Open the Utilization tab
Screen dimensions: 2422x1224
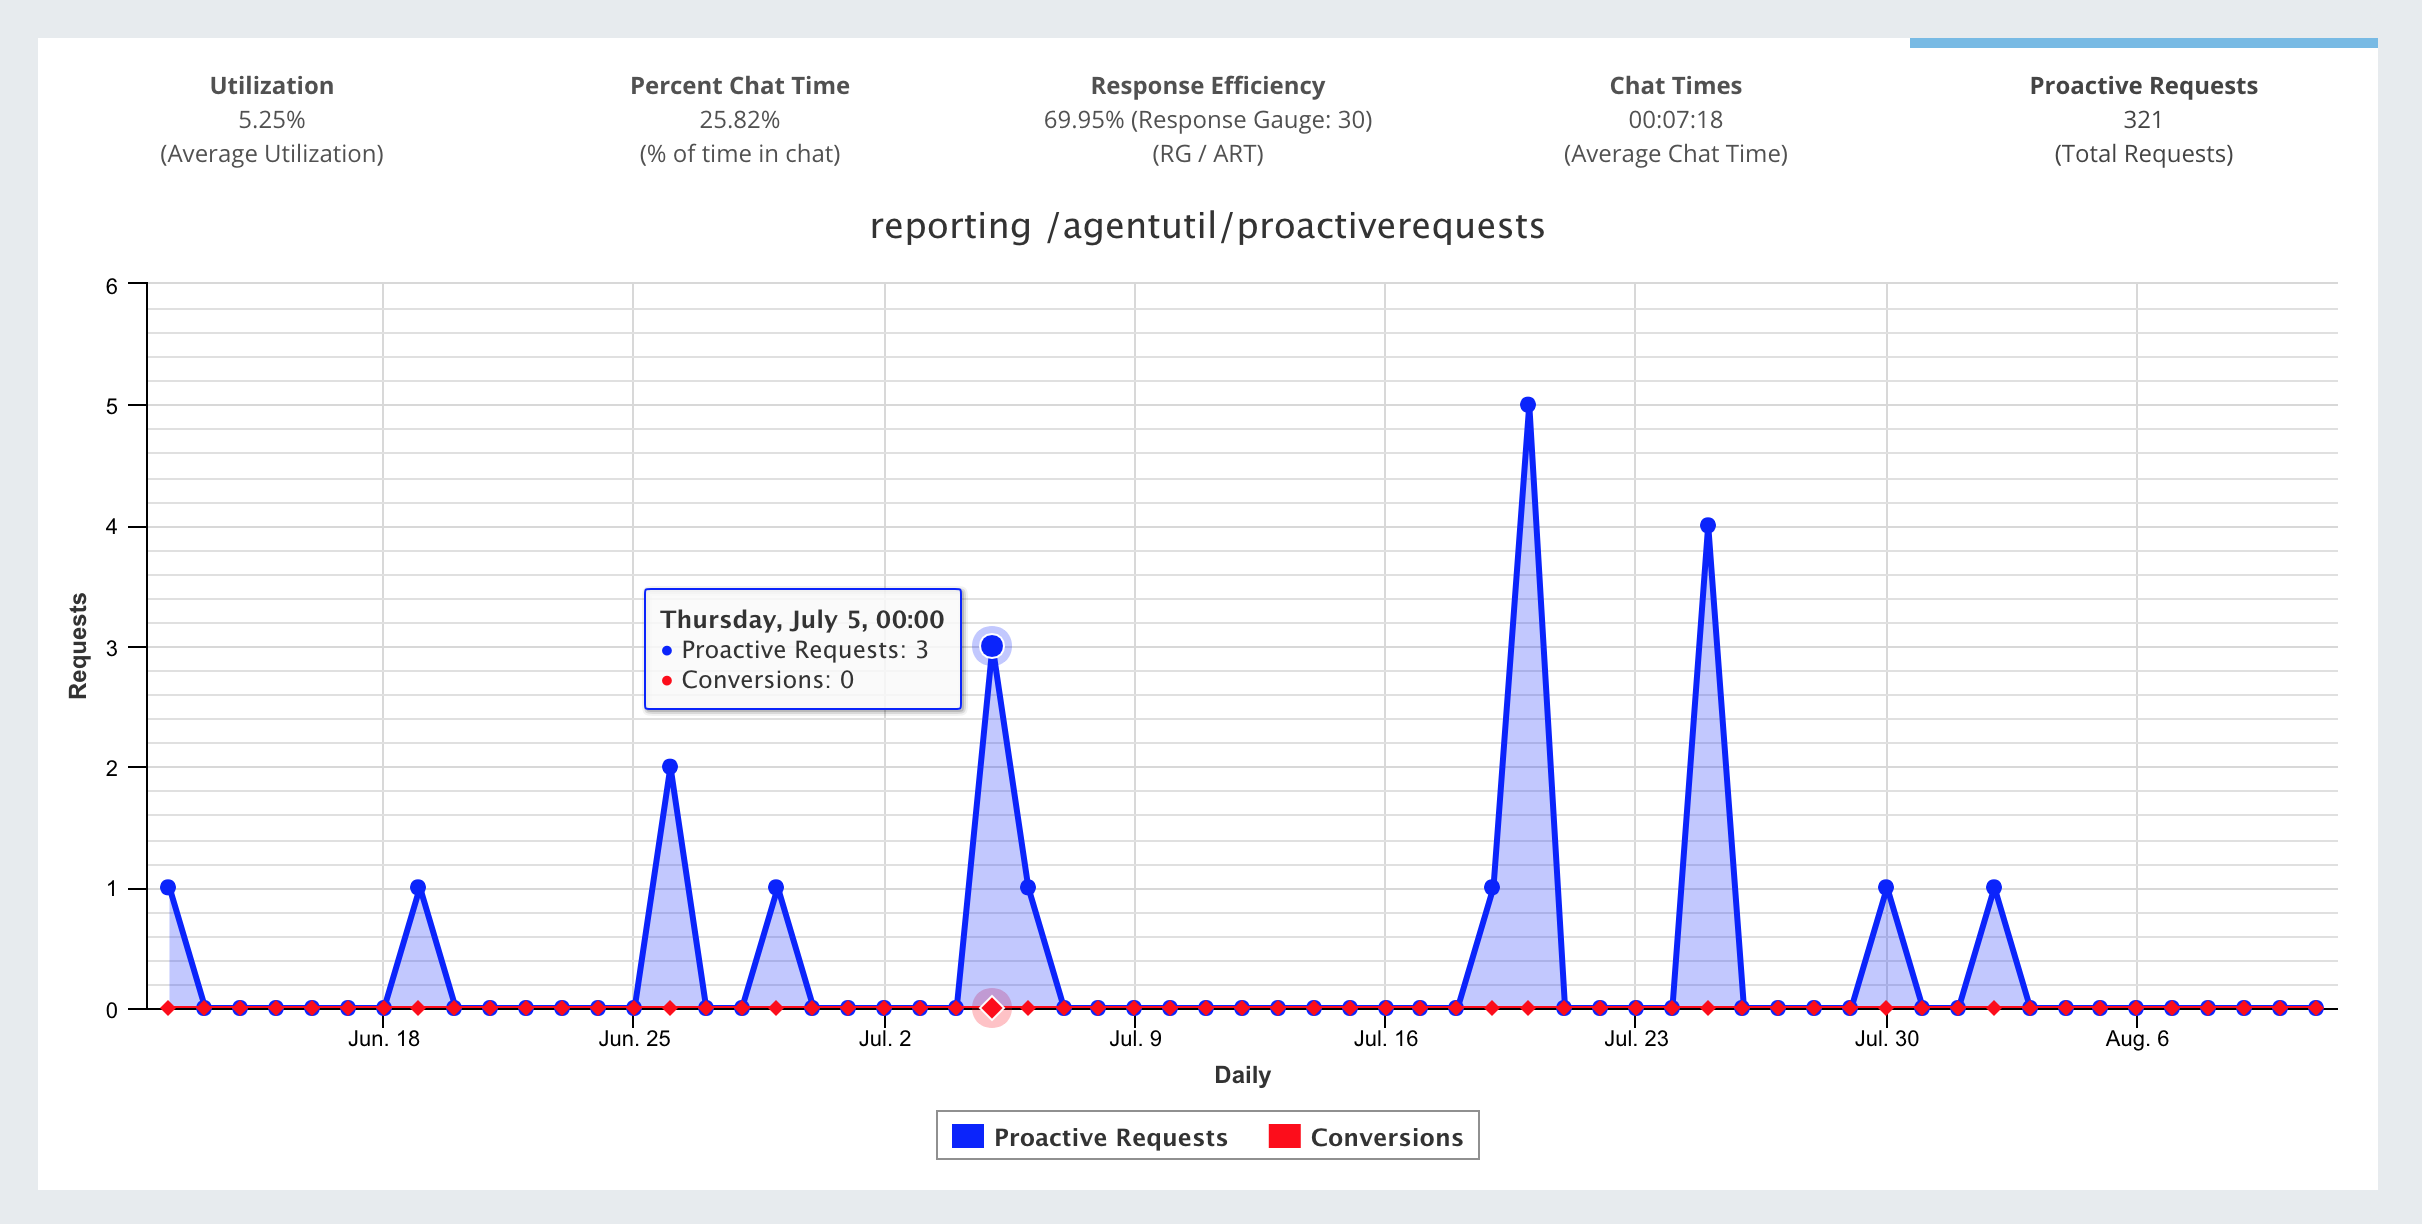pyautogui.click(x=272, y=118)
